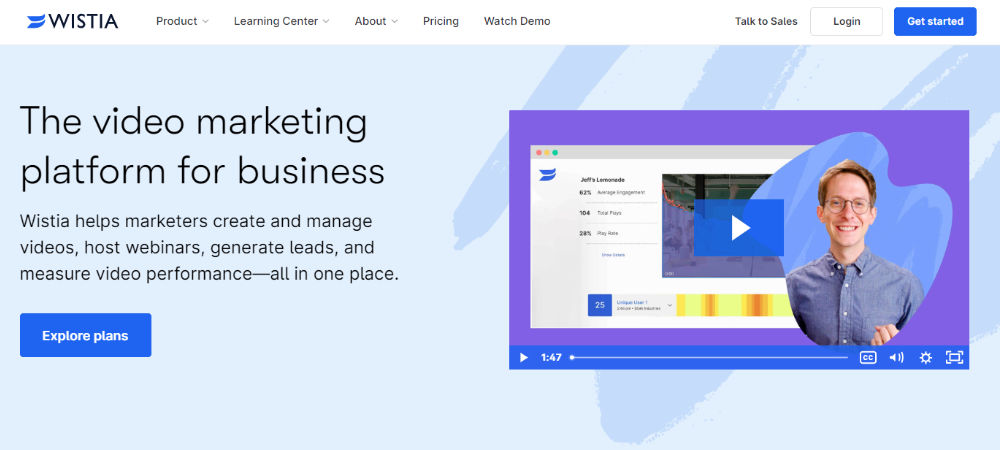Click the Wistia logo inside the video preview
The height and width of the screenshot is (450, 1000).
547,175
